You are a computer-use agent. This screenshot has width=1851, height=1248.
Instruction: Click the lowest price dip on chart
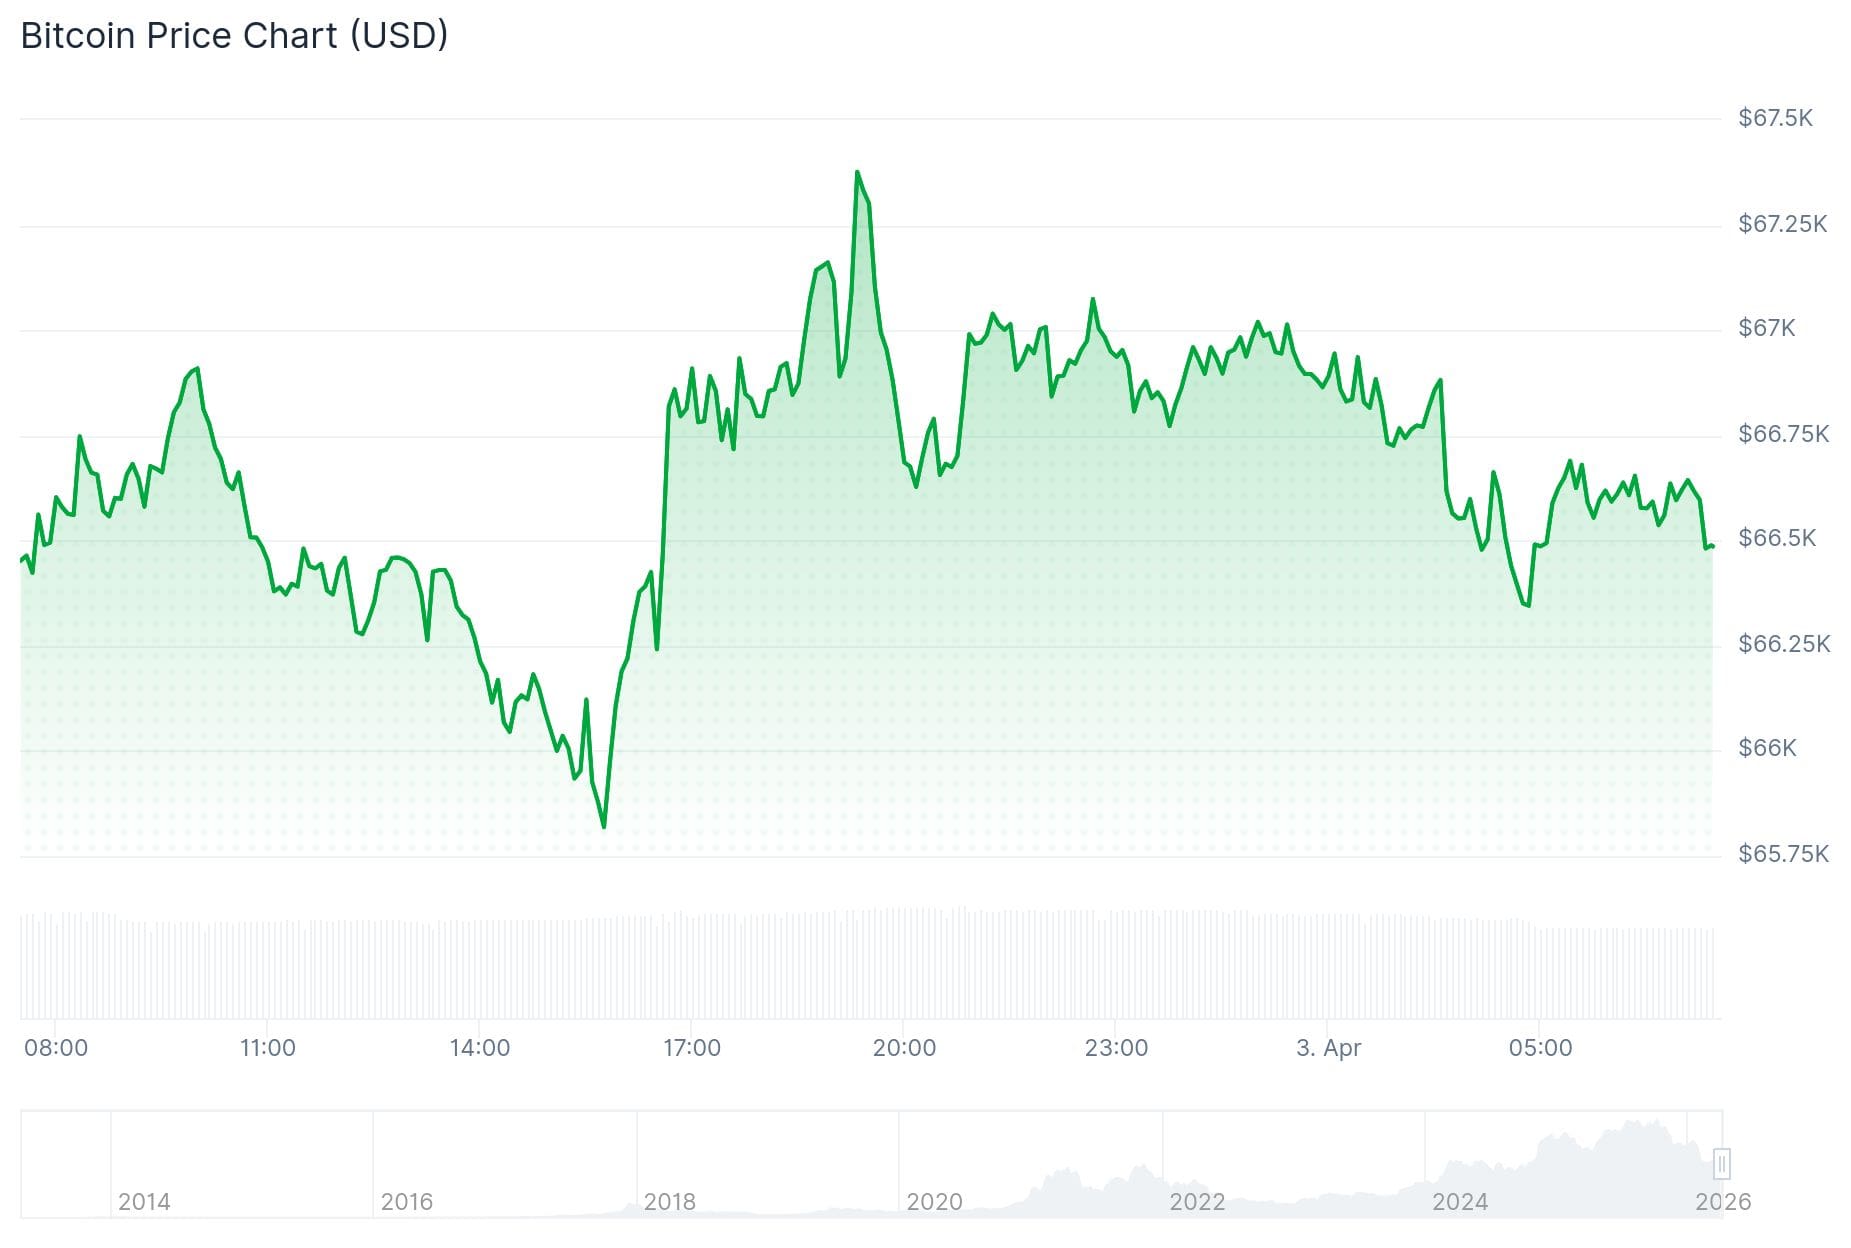click(604, 826)
